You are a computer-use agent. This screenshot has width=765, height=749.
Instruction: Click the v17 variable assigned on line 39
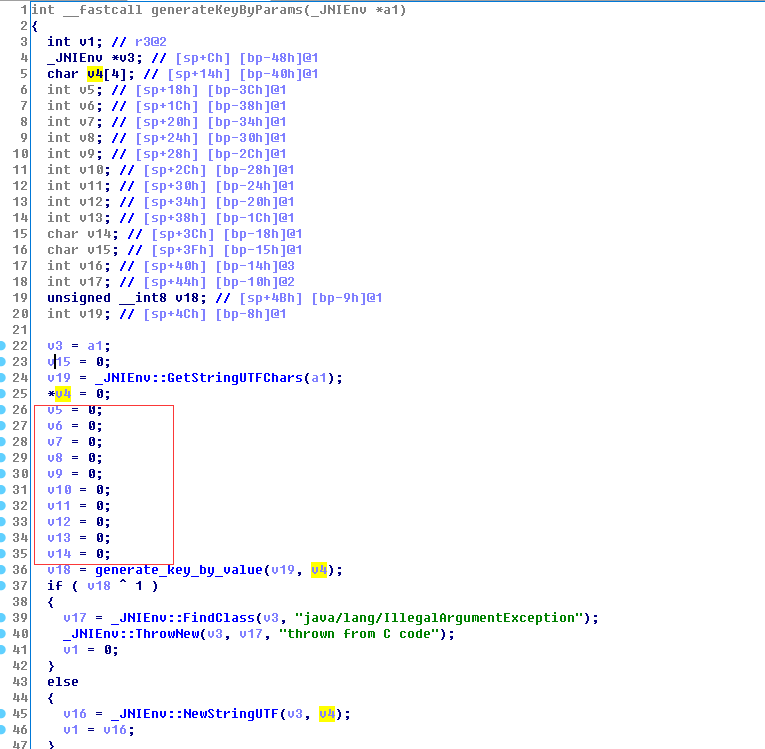pos(75,618)
